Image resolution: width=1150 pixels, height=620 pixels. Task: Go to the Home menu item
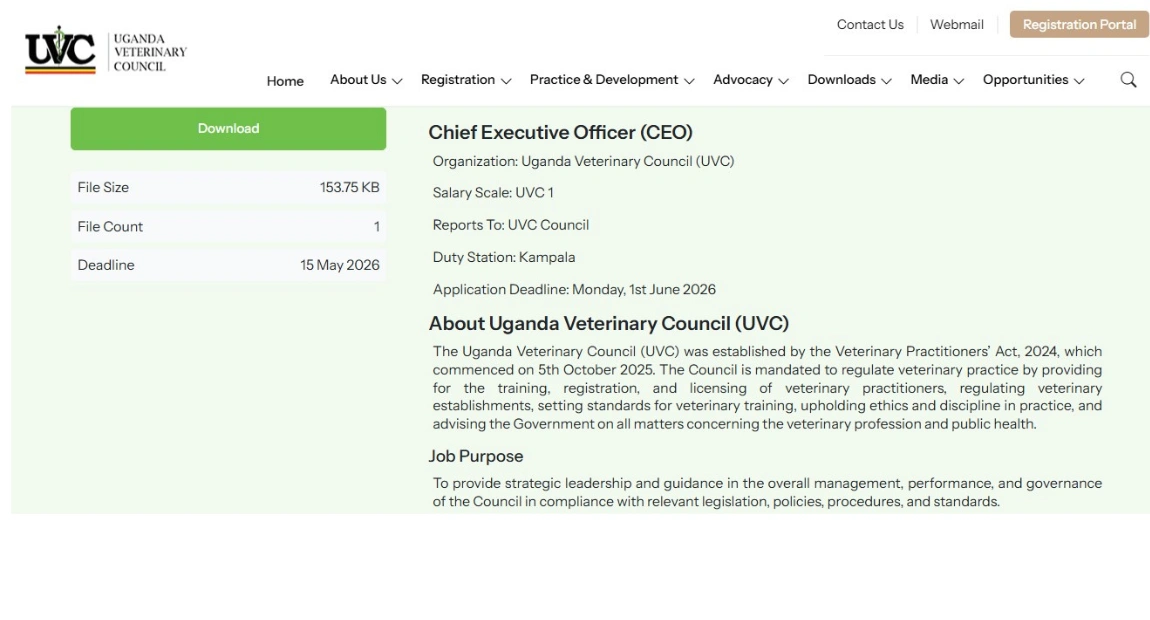(285, 81)
